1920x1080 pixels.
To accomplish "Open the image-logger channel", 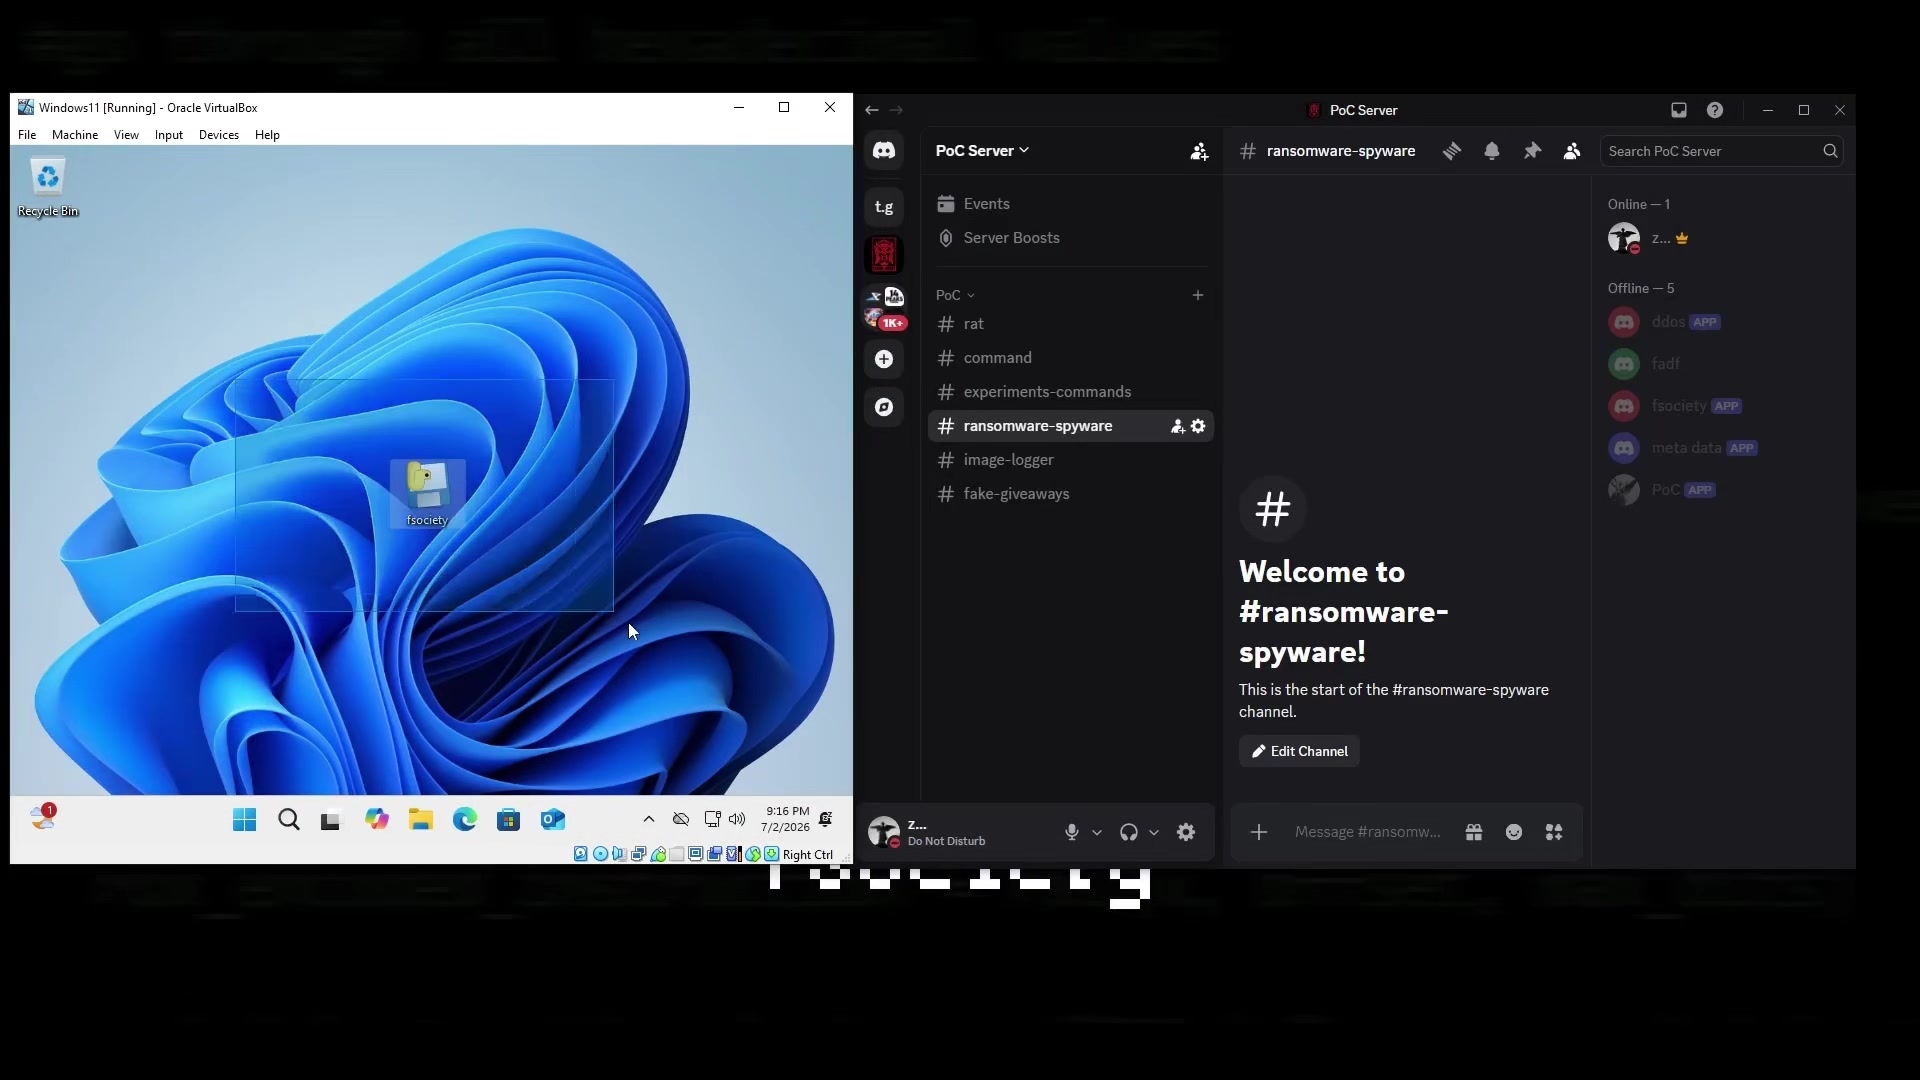I will 1071,460.
